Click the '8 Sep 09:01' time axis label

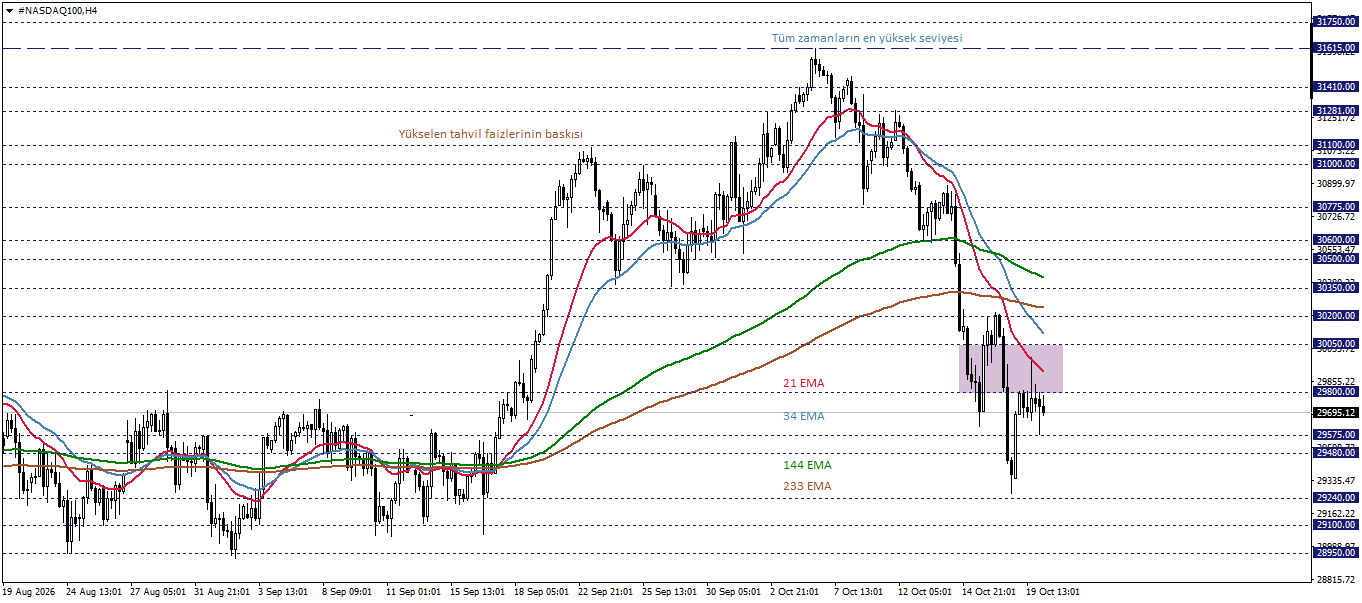(348, 592)
